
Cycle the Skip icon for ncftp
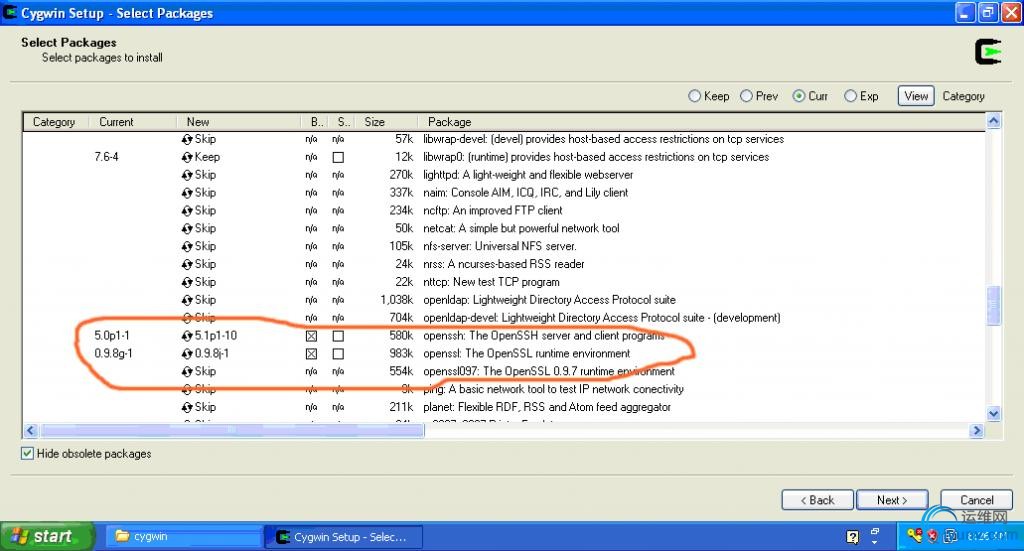coord(187,211)
